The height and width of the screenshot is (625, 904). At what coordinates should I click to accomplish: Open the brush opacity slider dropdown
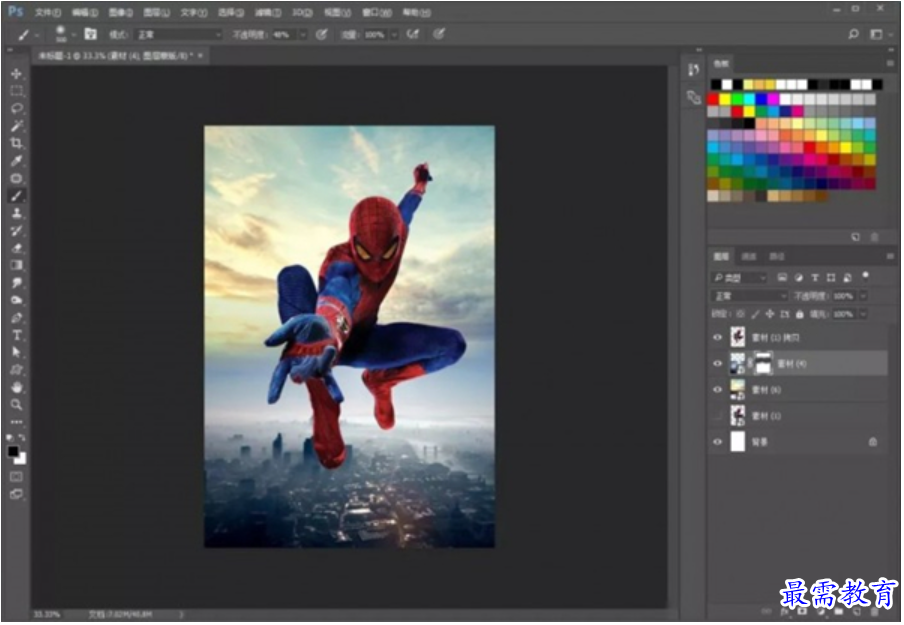(x=303, y=35)
